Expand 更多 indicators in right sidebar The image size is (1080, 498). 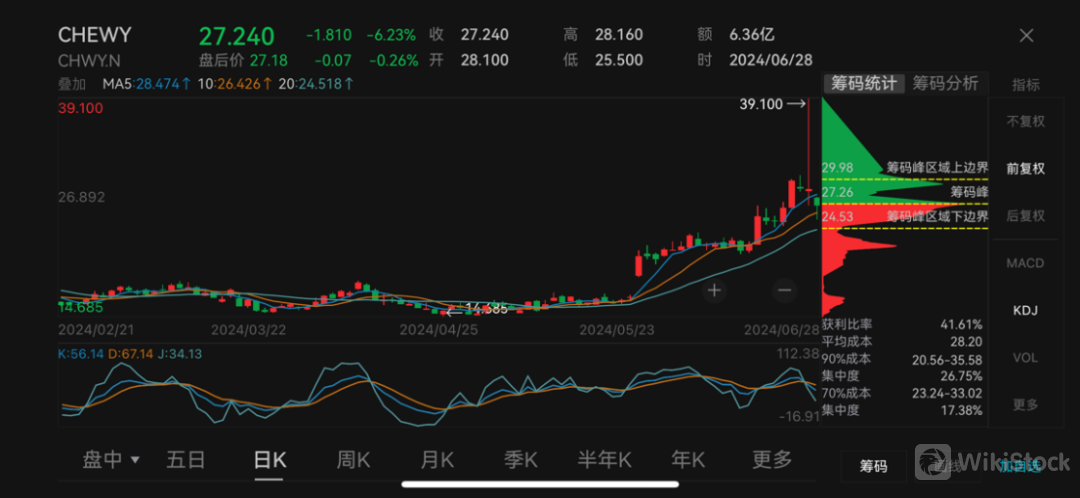tap(1025, 405)
